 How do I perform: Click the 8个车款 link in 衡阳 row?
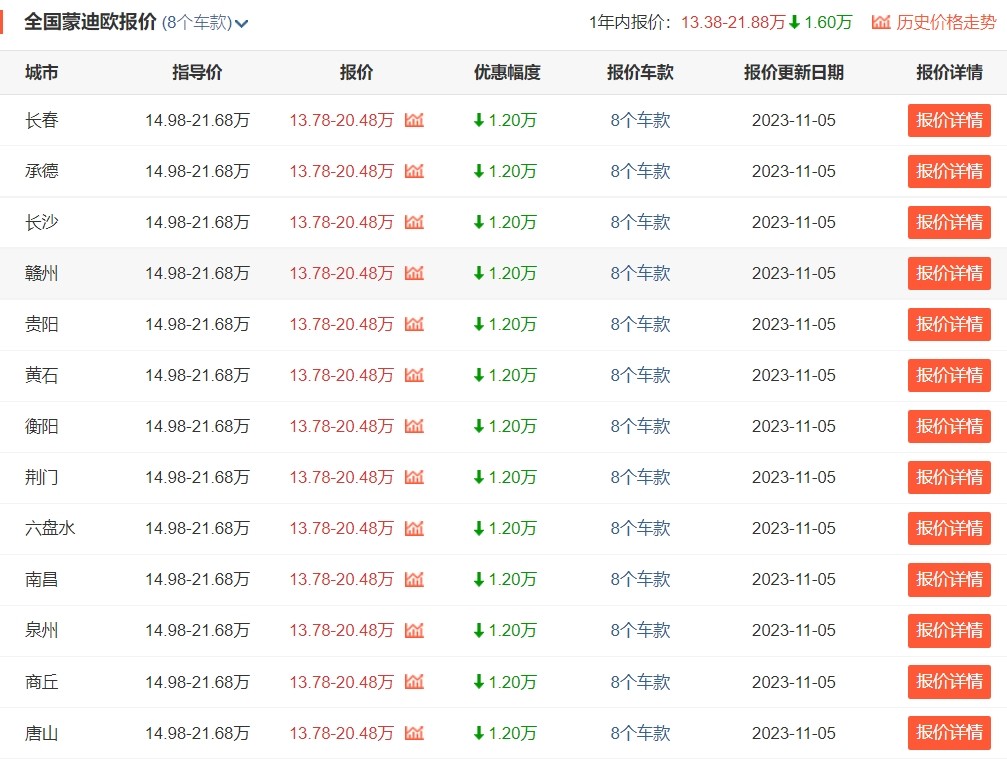640,426
